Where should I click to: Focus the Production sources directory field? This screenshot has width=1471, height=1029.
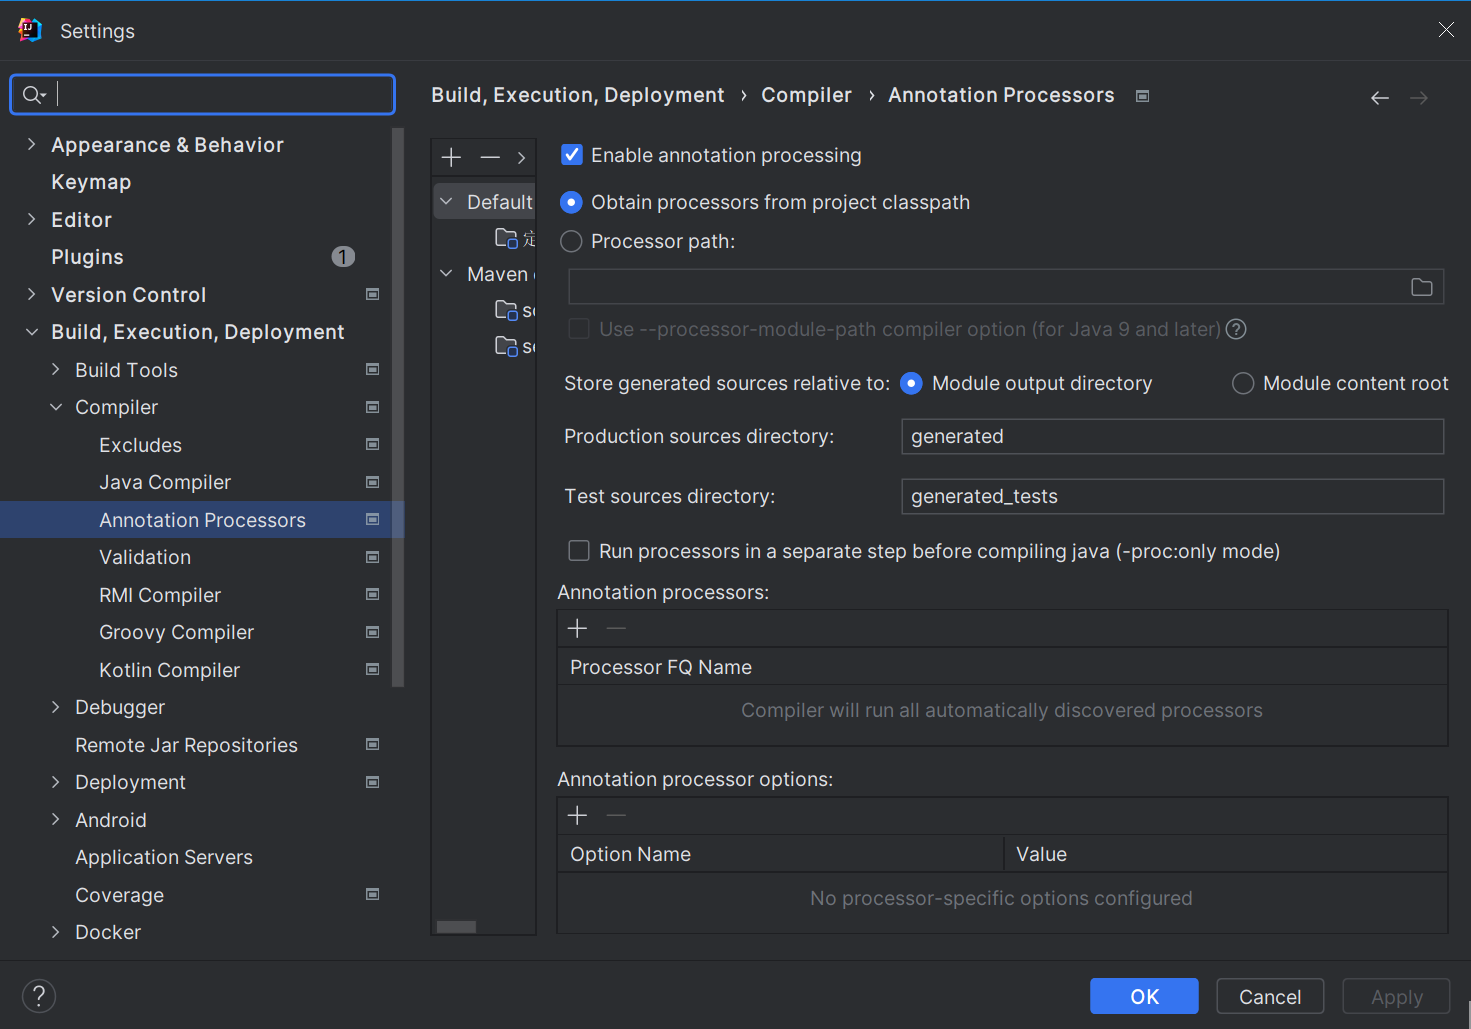click(1172, 436)
